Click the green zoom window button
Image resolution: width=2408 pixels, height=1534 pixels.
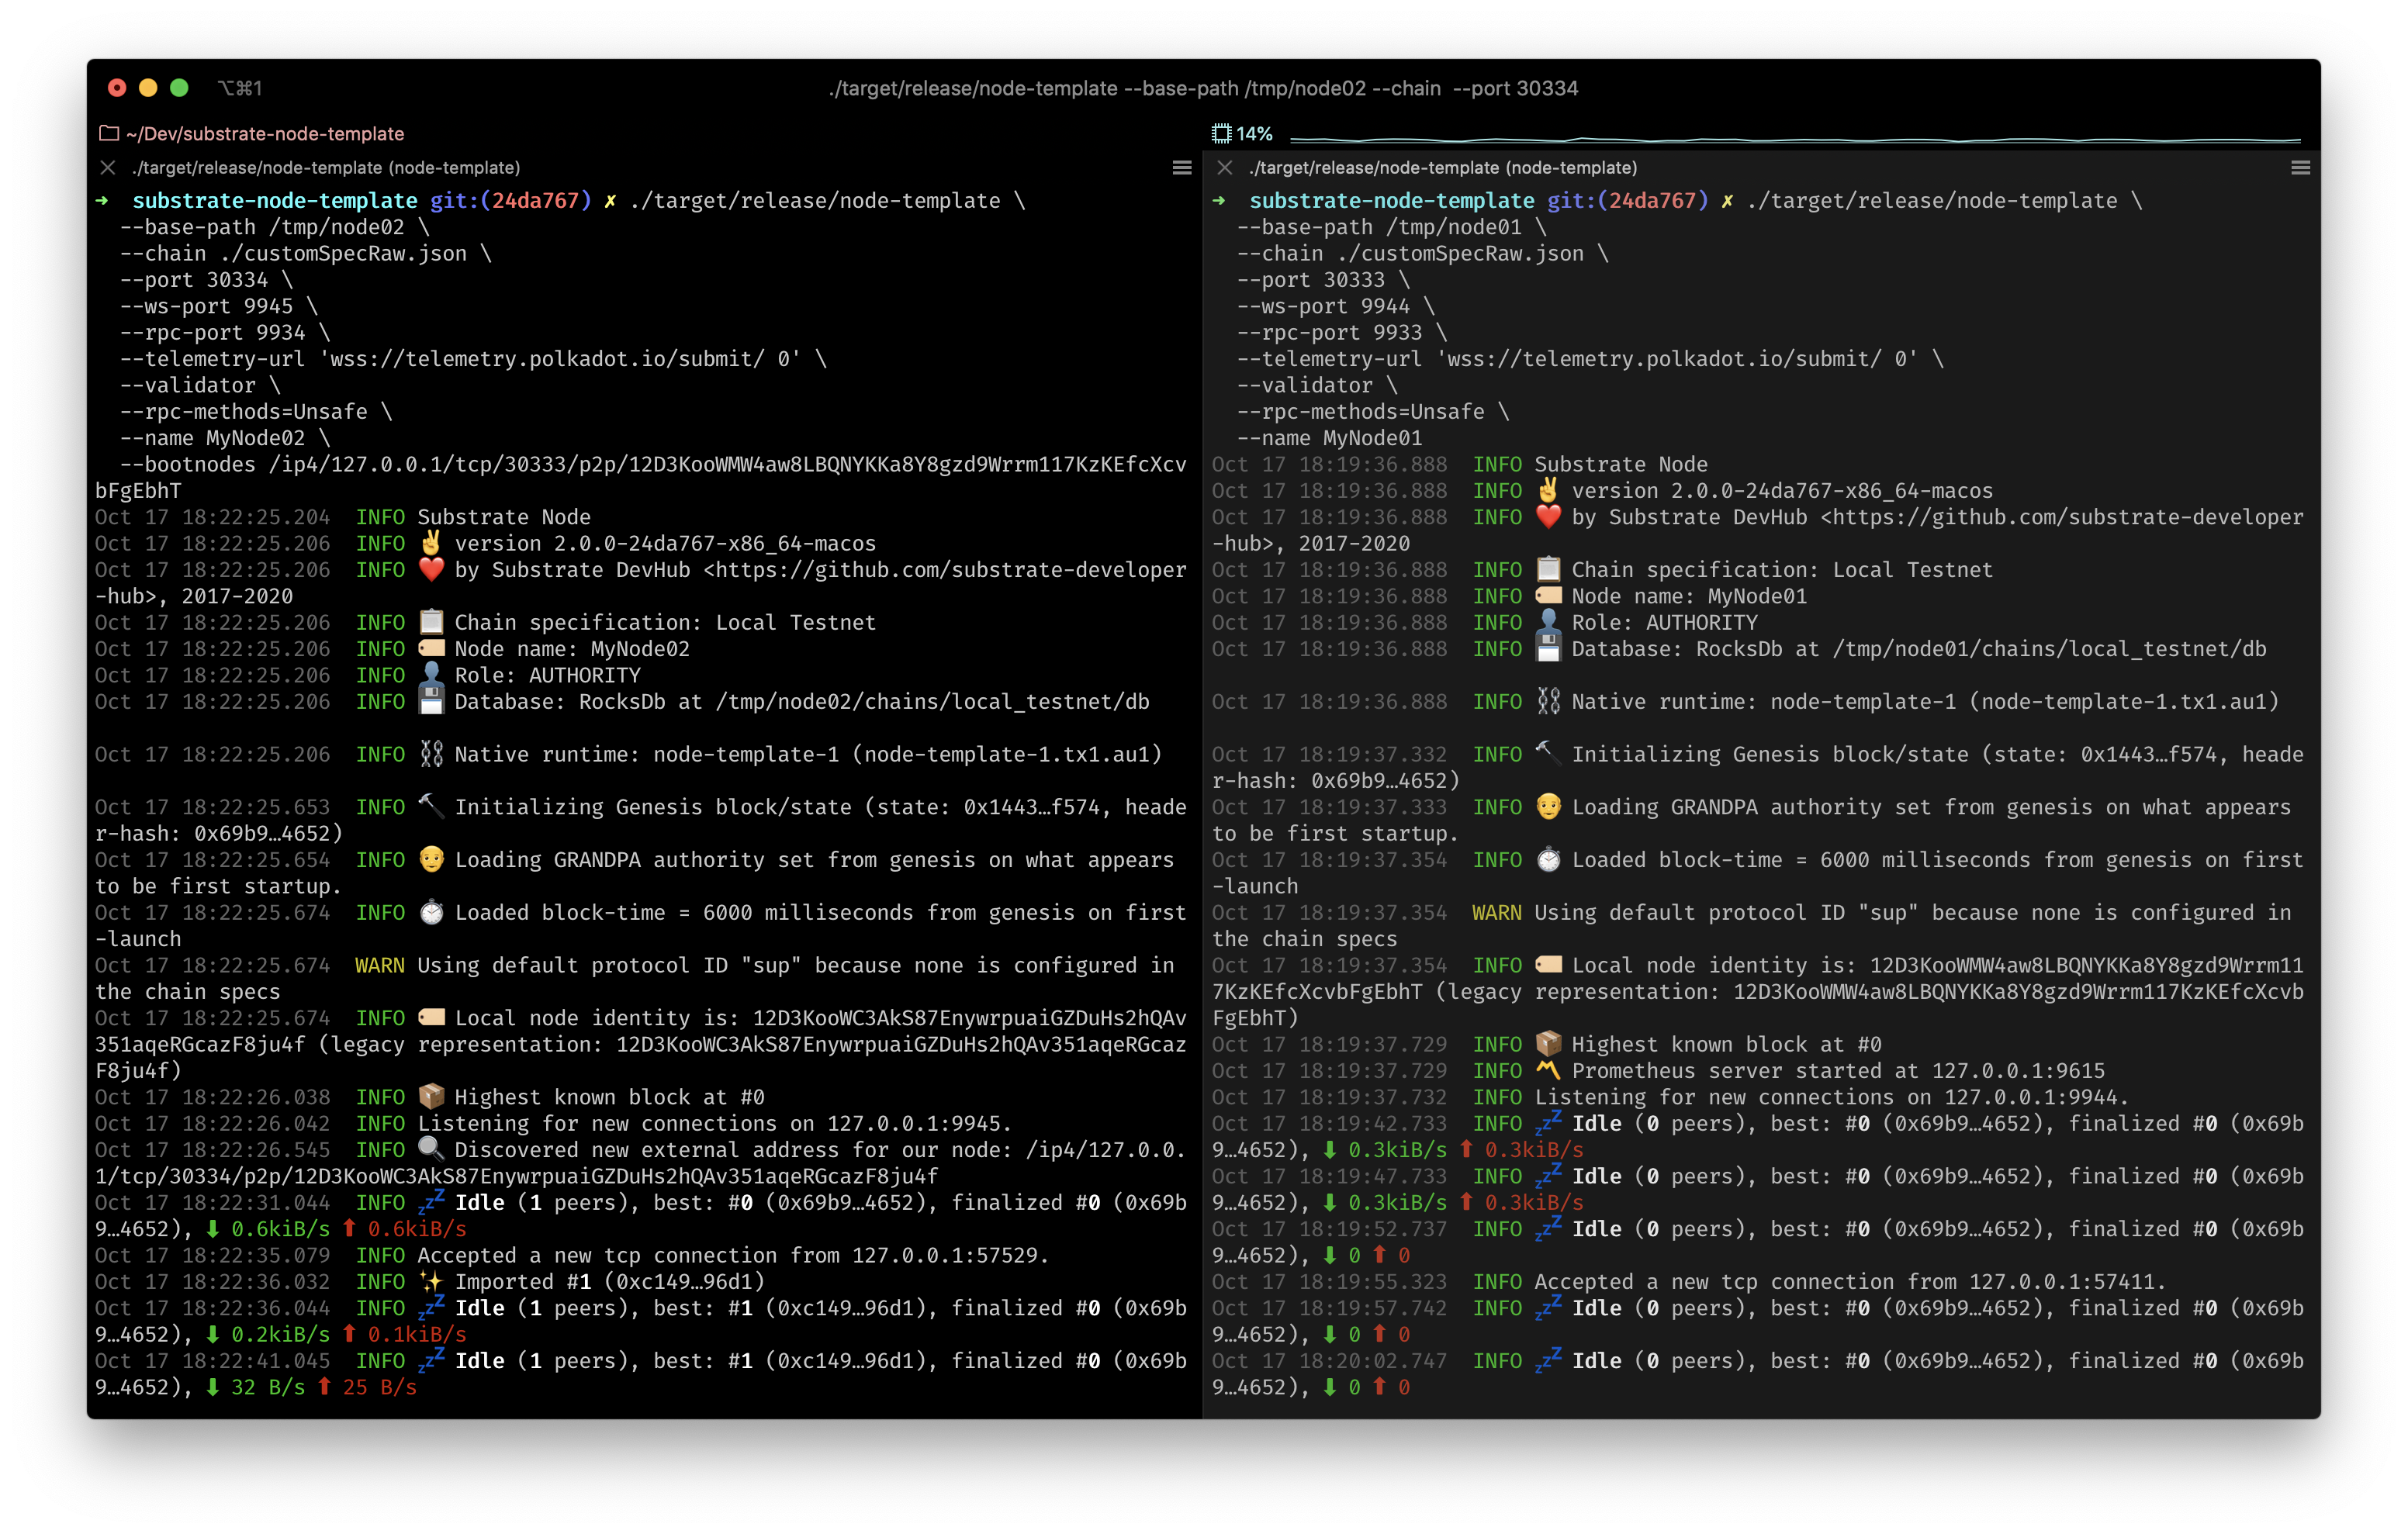click(x=179, y=88)
